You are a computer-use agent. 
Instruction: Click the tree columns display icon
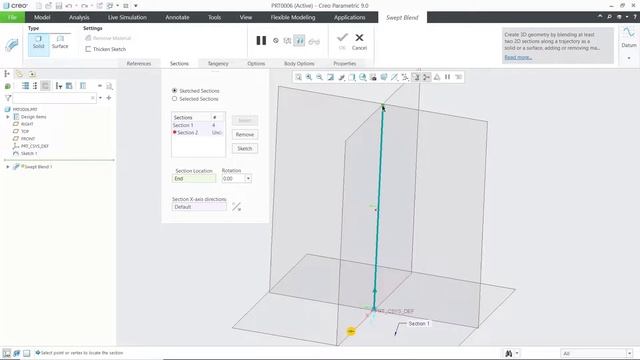[83, 86]
